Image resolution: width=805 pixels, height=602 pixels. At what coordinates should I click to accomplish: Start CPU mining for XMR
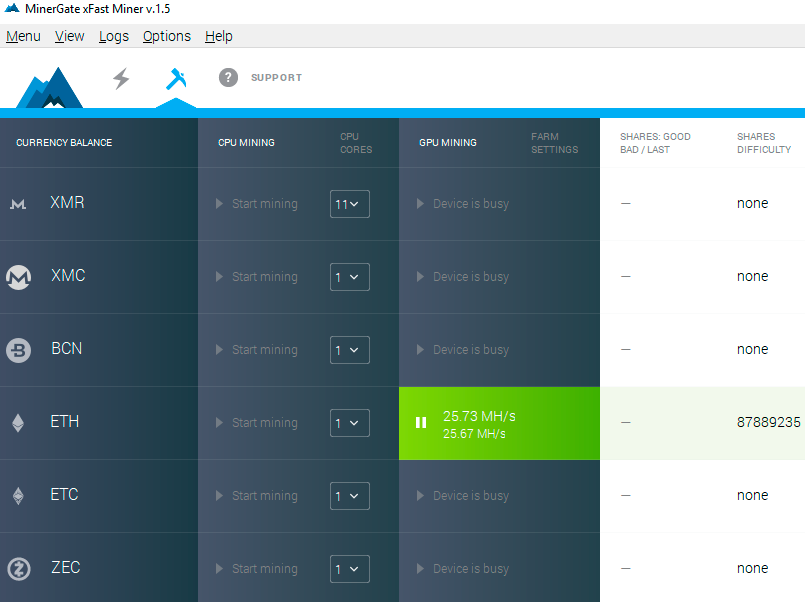click(255, 203)
